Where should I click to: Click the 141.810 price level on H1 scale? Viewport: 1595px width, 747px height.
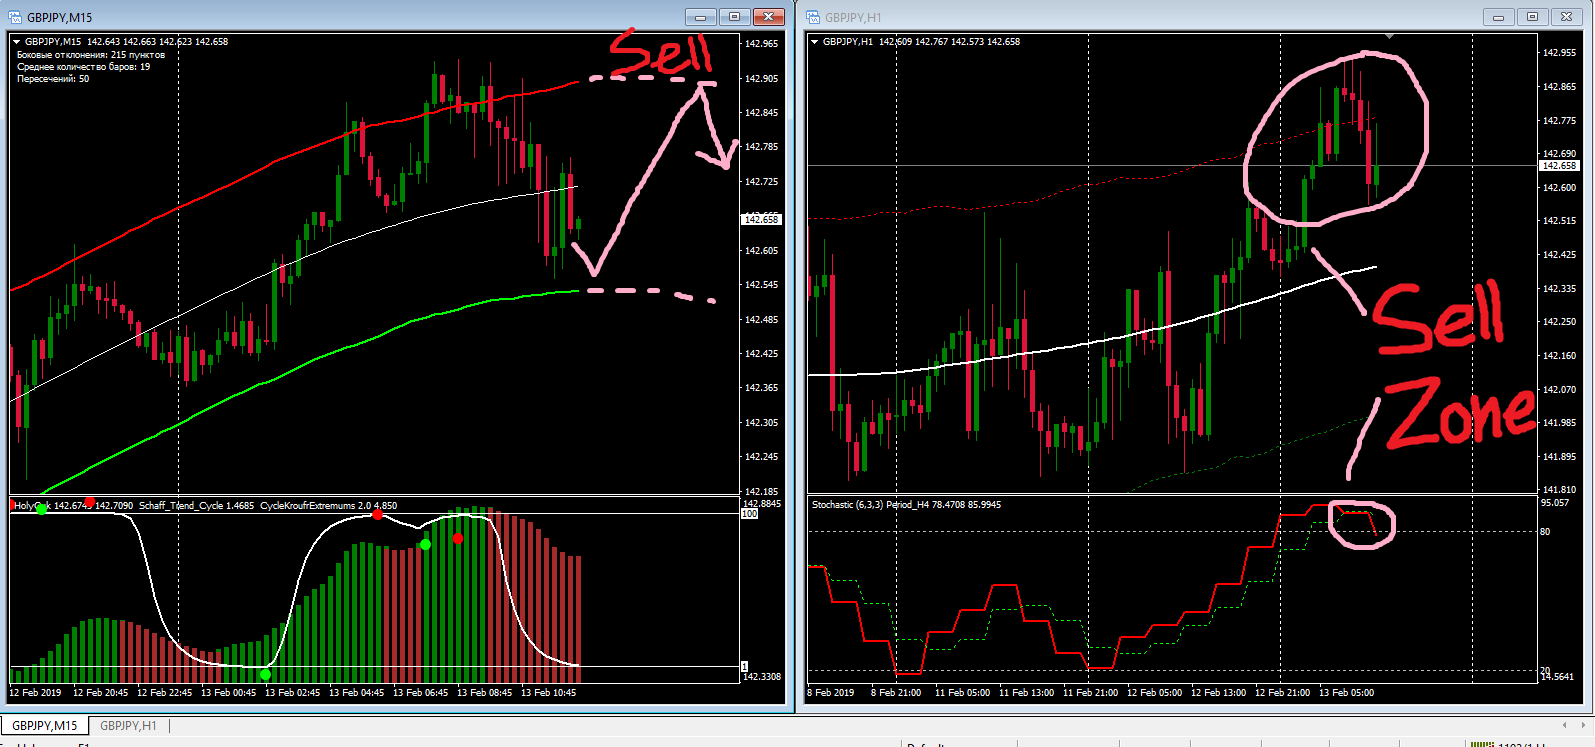(1559, 491)
